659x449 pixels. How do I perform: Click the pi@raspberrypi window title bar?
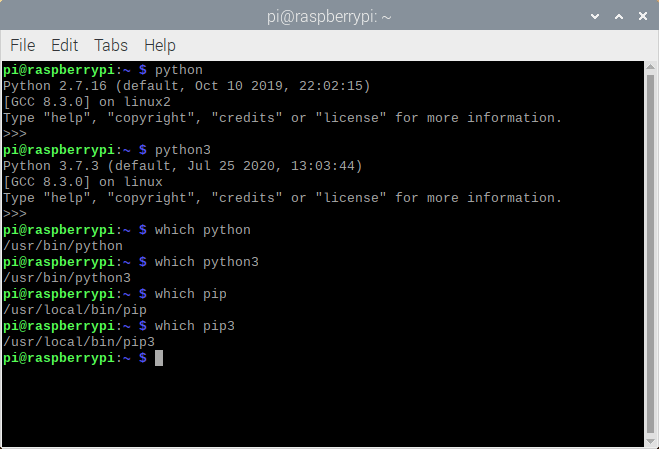pyautogui.click(x=329, y=16)
